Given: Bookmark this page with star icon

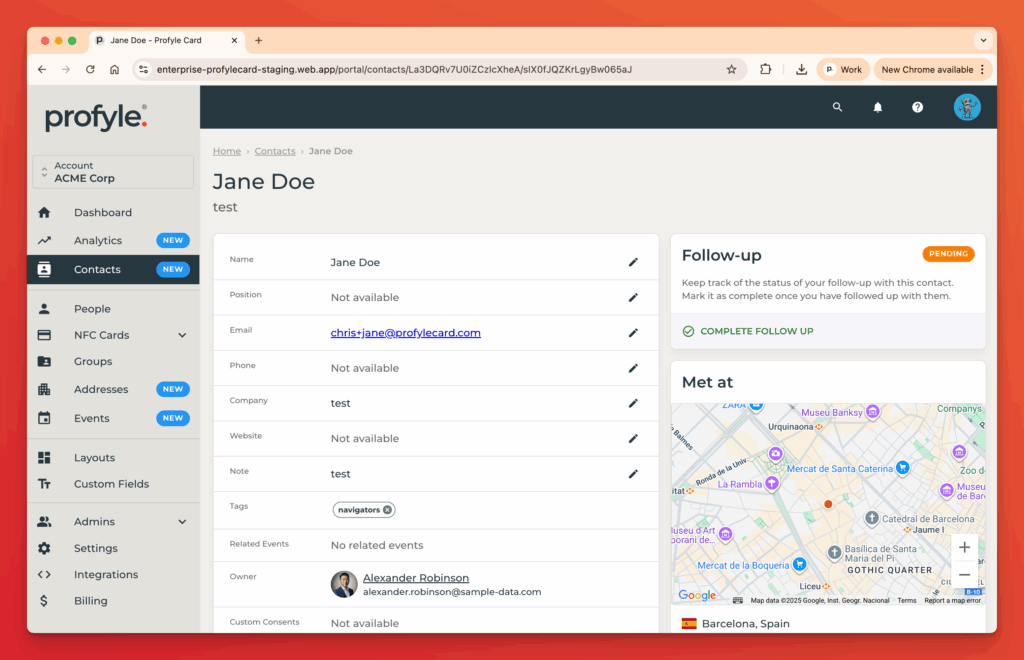Looking at the screenshot, I should 731,70.
